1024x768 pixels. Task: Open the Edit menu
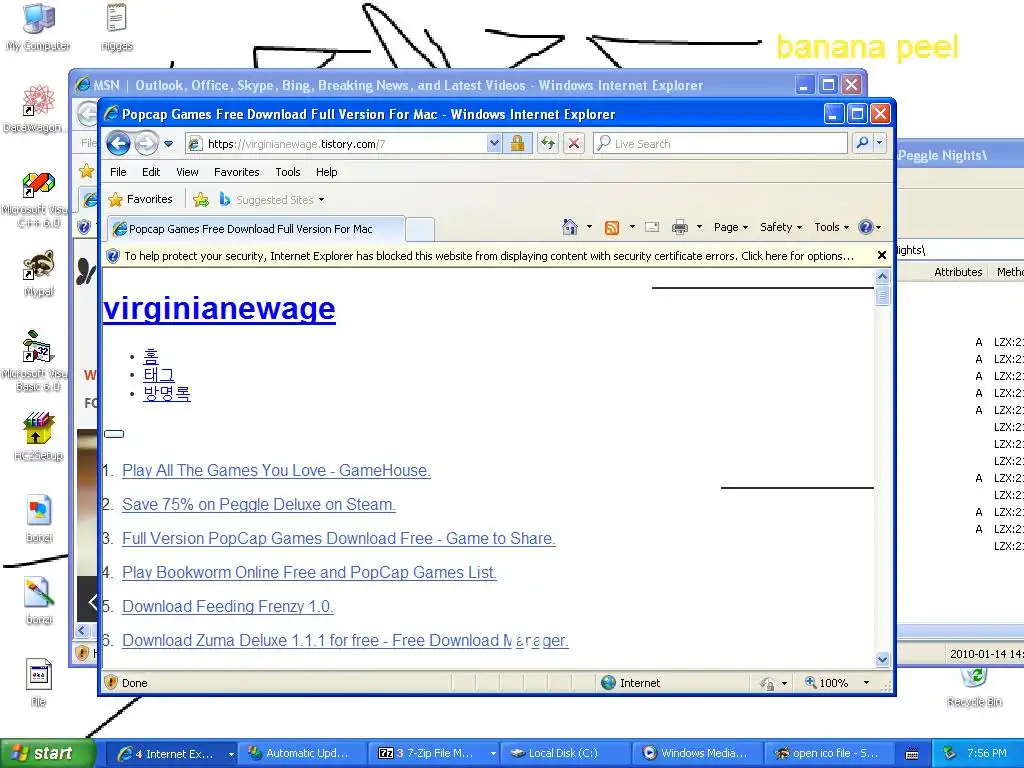pyautogui.click(x=151, y=172)
